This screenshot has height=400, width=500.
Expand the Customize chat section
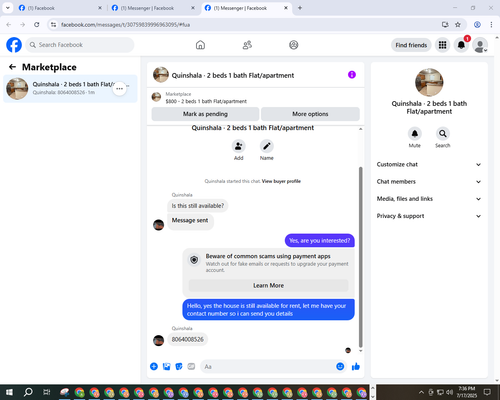[429, 164]
